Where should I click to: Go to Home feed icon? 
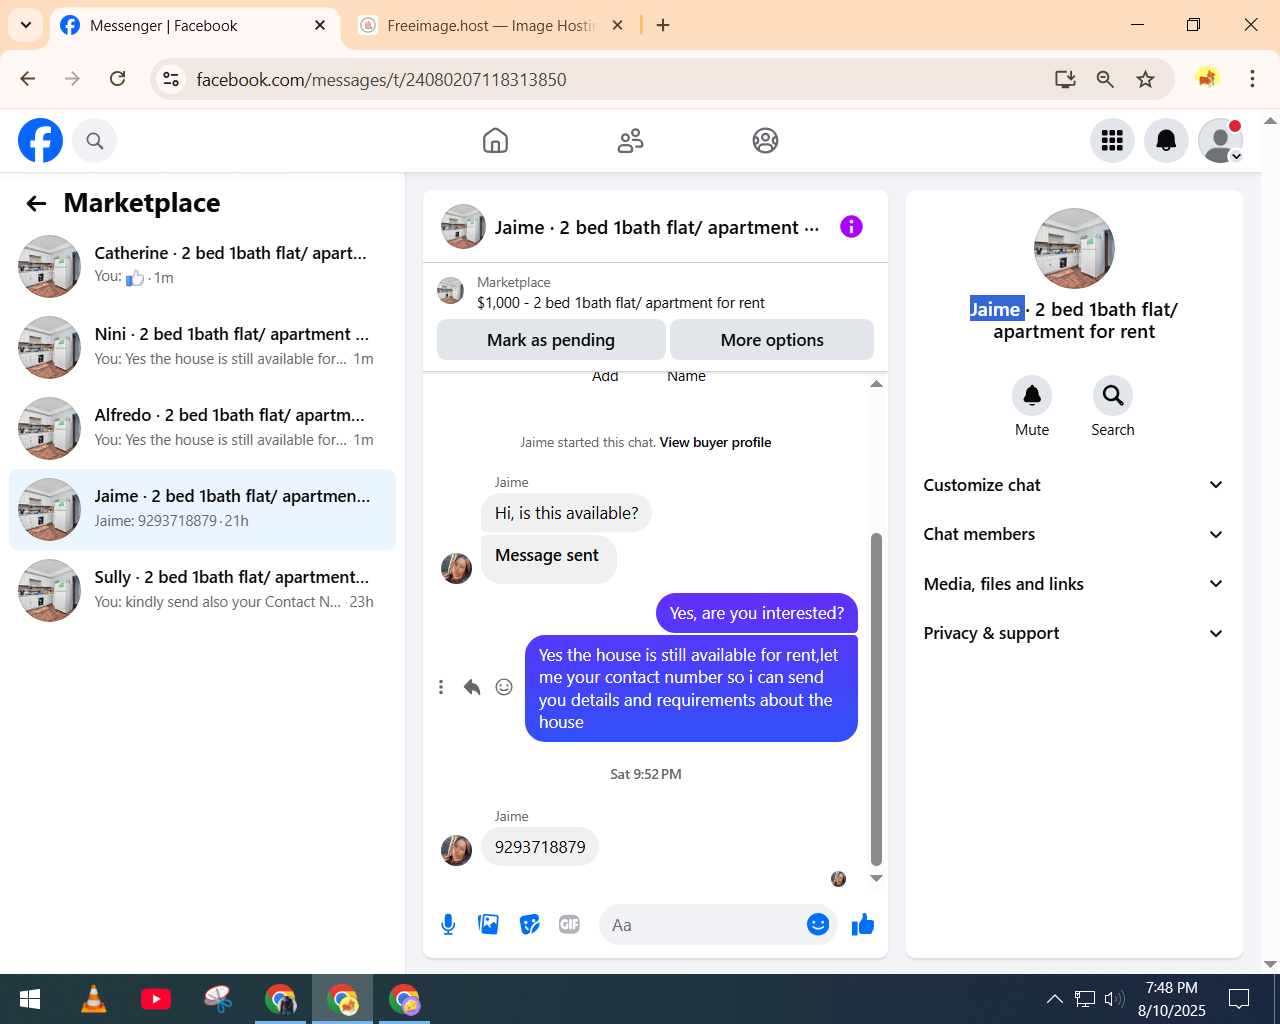(495, 141)
